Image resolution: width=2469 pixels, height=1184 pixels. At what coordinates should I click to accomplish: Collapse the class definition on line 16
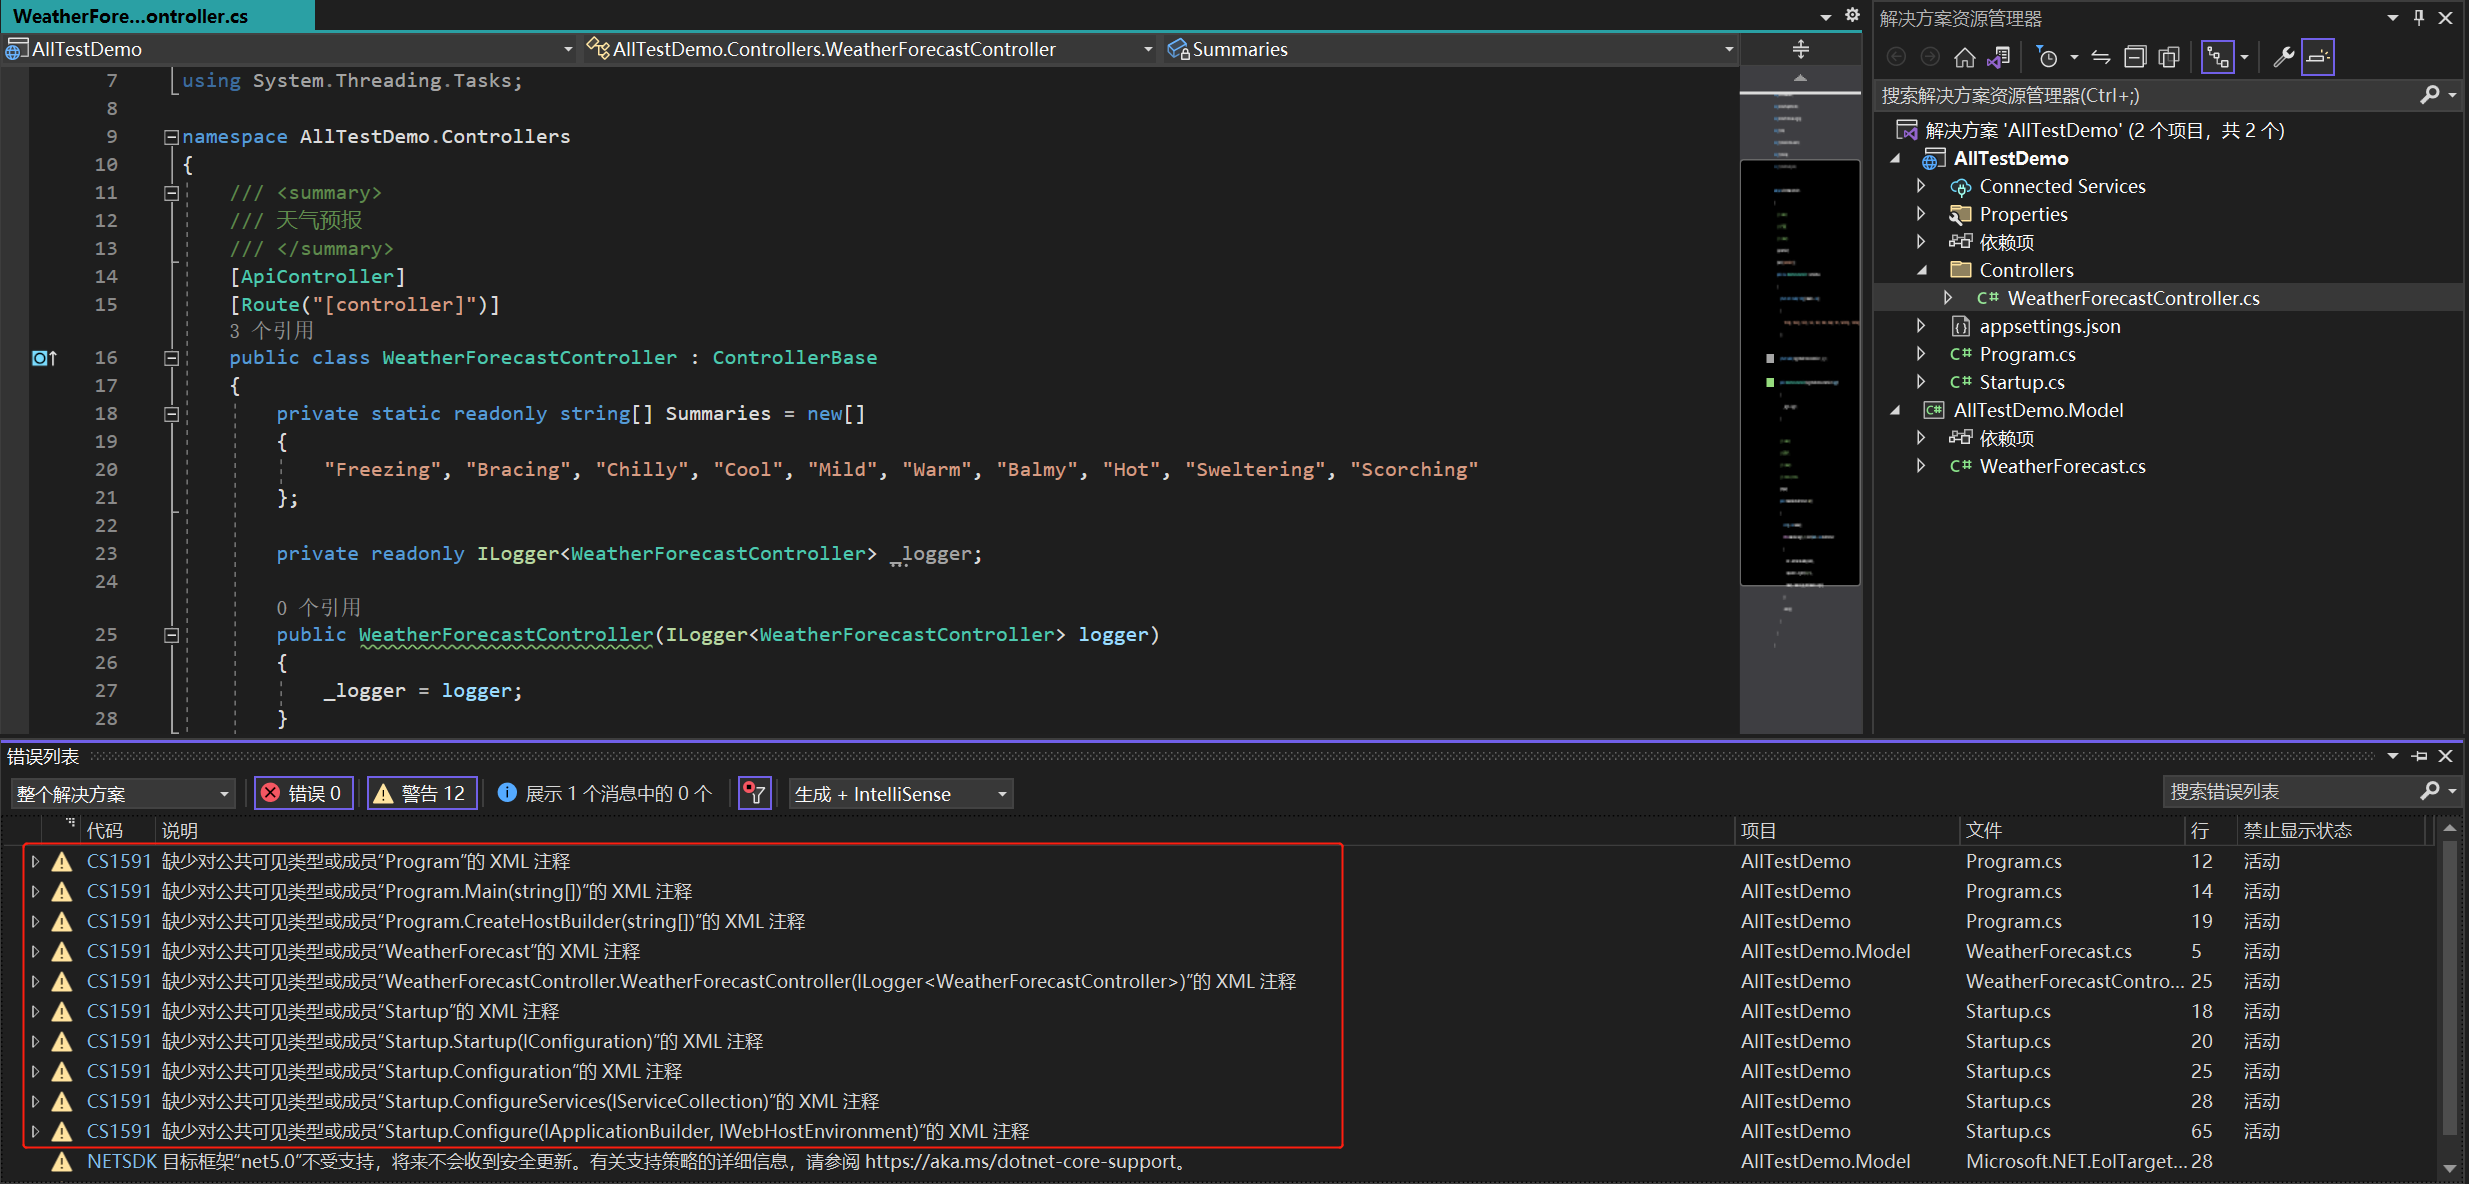[171, 358]
